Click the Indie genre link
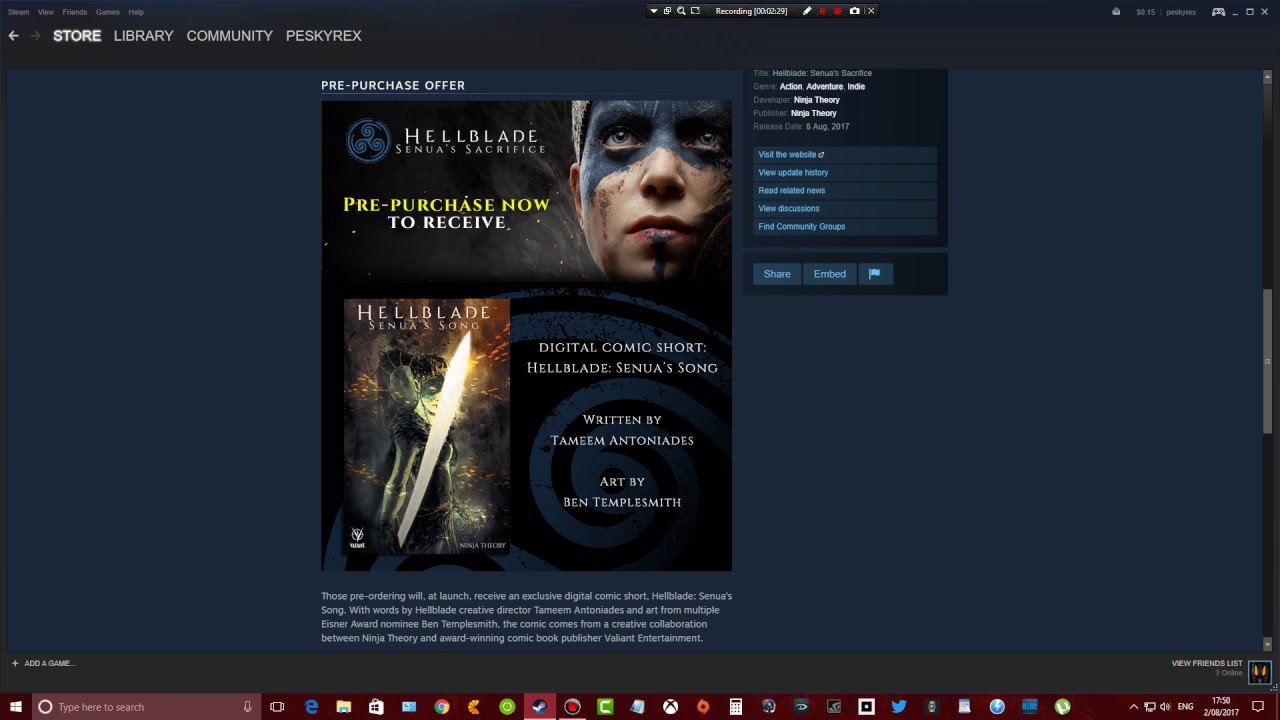 coord(856,87)
